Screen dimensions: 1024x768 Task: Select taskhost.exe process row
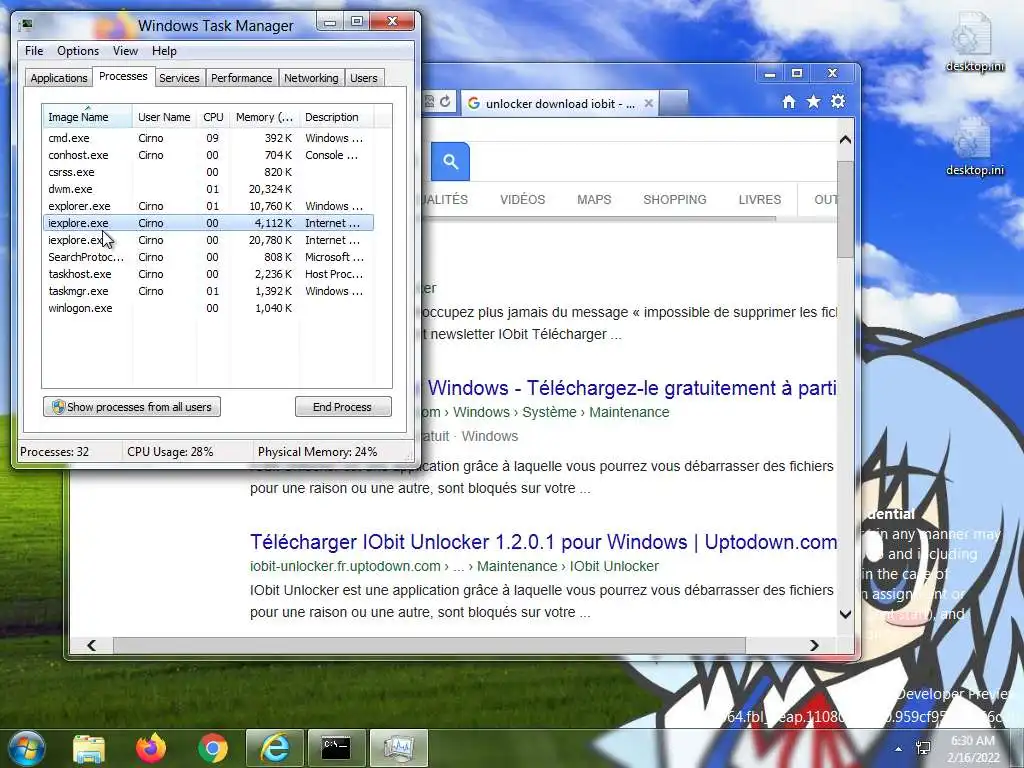coord(208,274)
